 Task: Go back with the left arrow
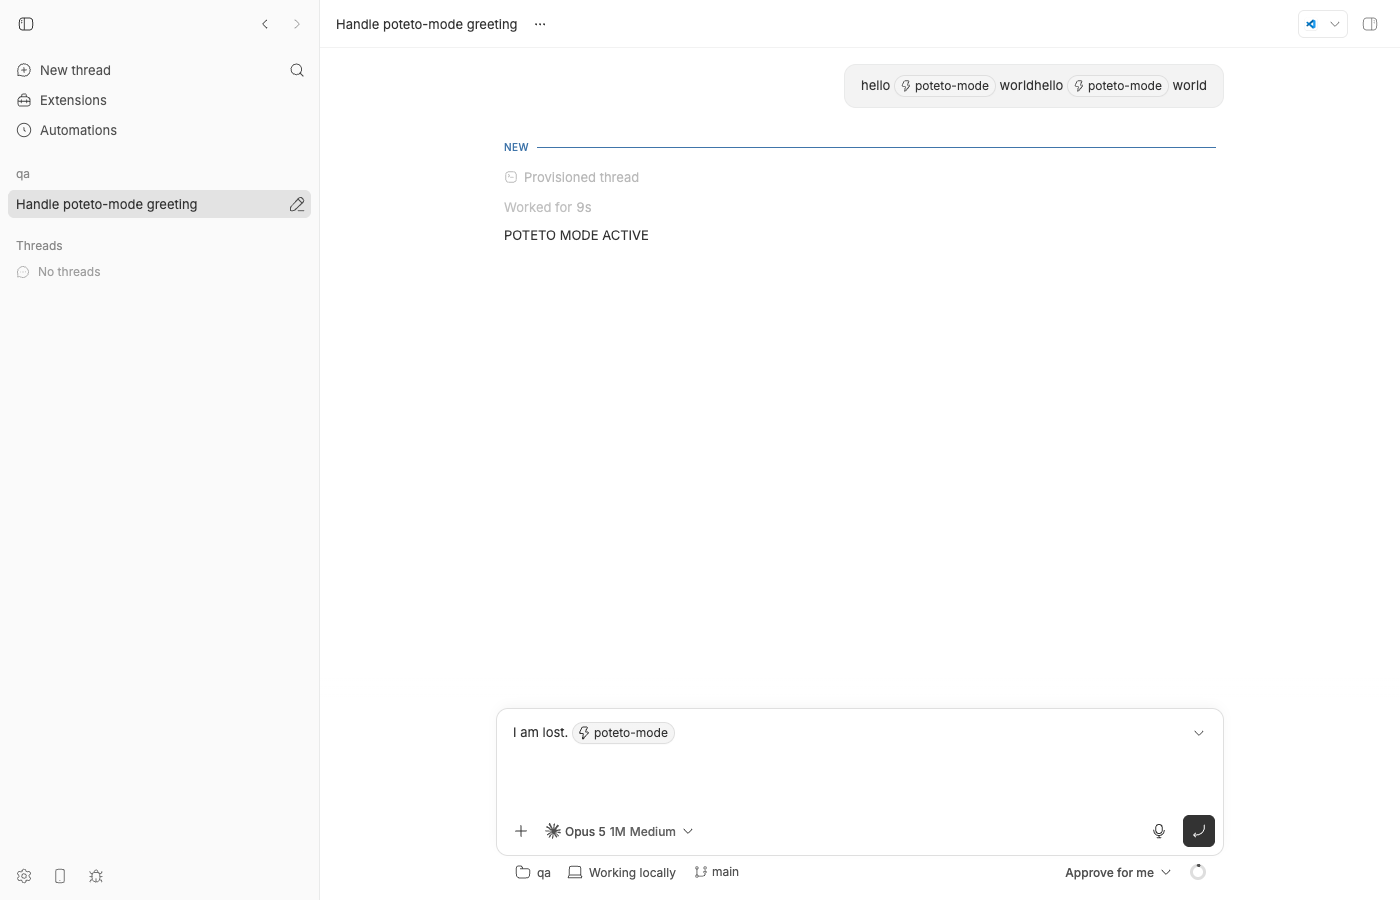tap(265, 24)
